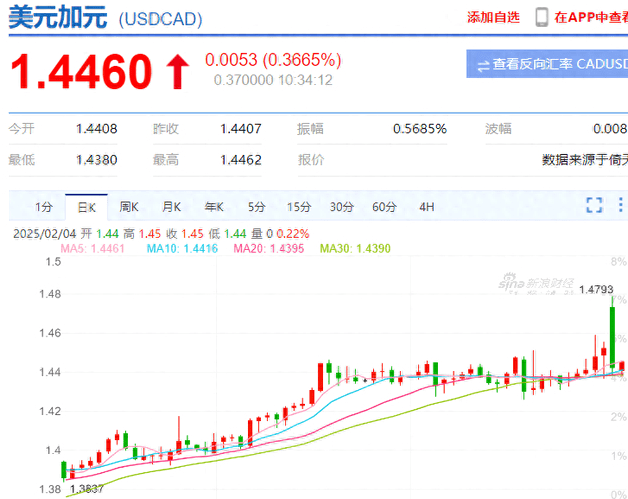This screenshot has height=499, width=628.
Task: Open the fullscreen chart icon
Action: tap(594, 205)
